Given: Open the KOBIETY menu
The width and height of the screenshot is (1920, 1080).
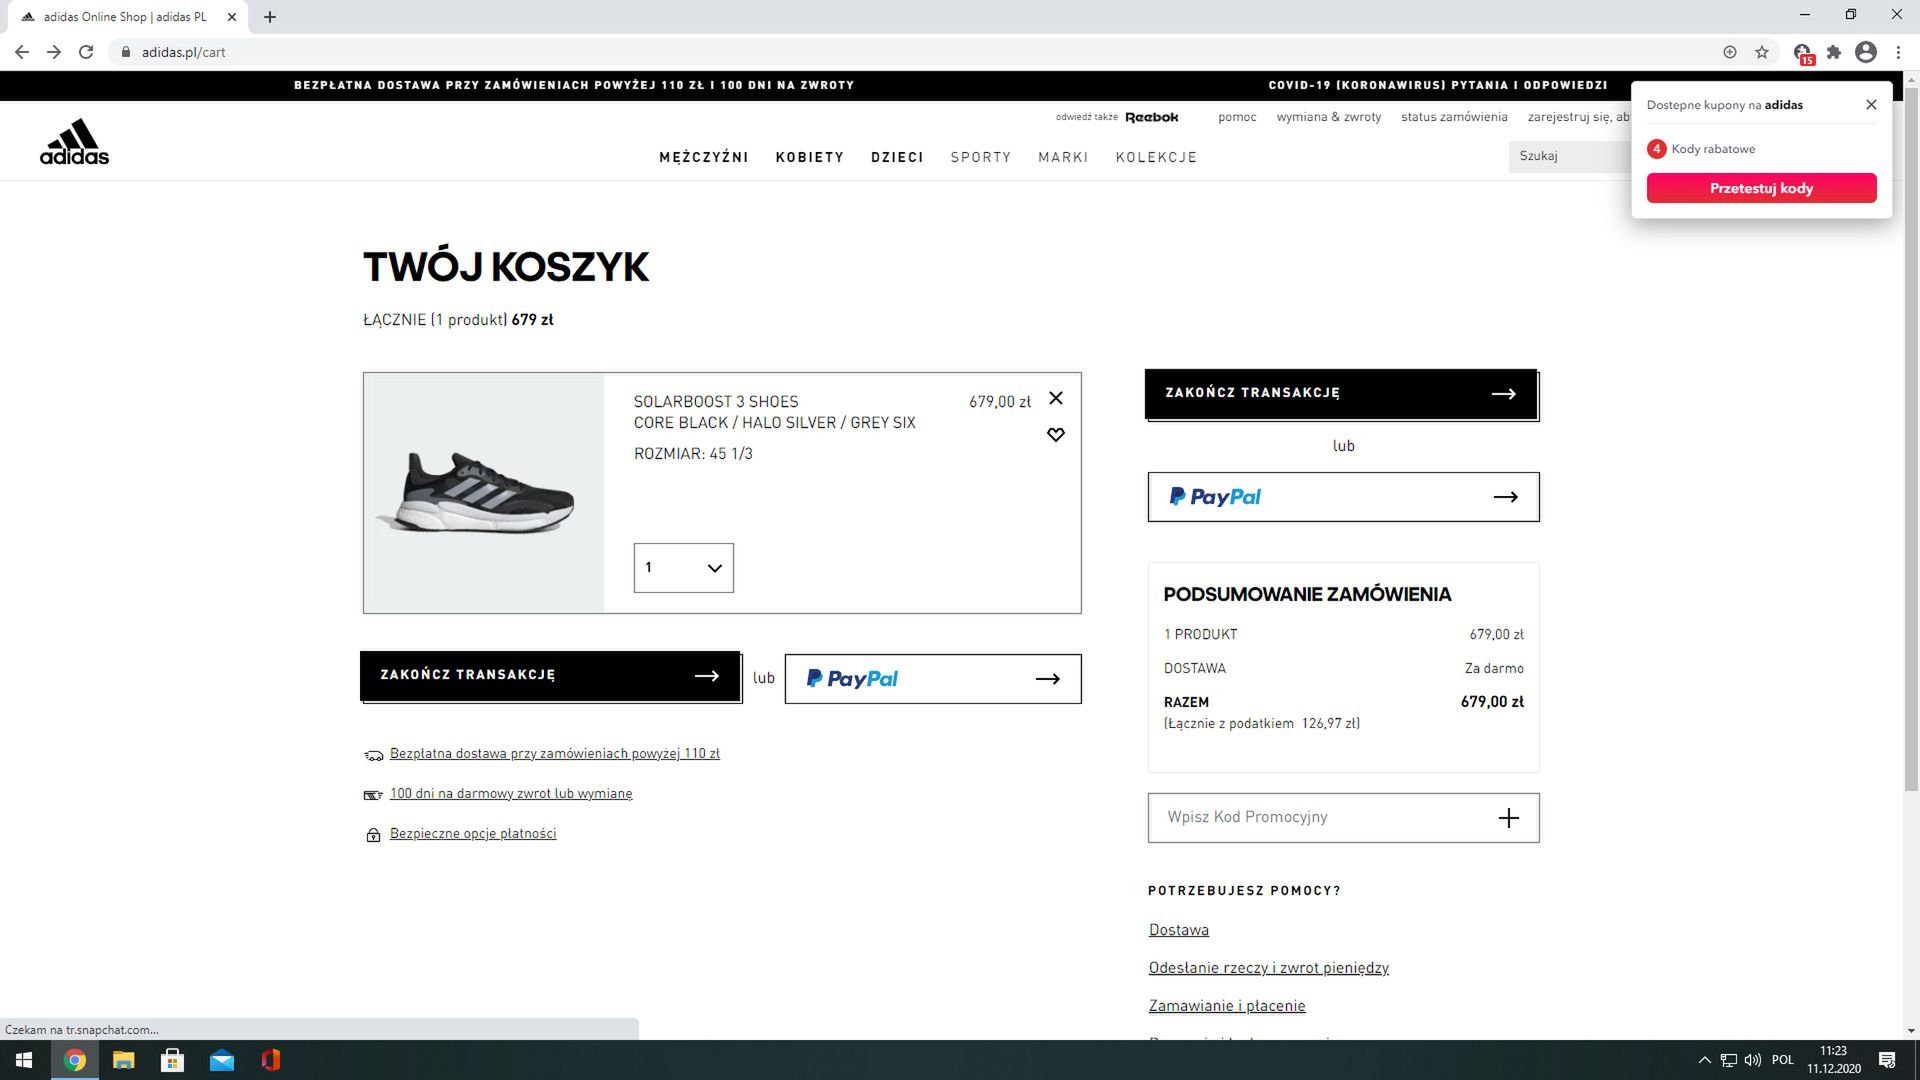Looking at the screenshot, I should (x=809, y=157).
